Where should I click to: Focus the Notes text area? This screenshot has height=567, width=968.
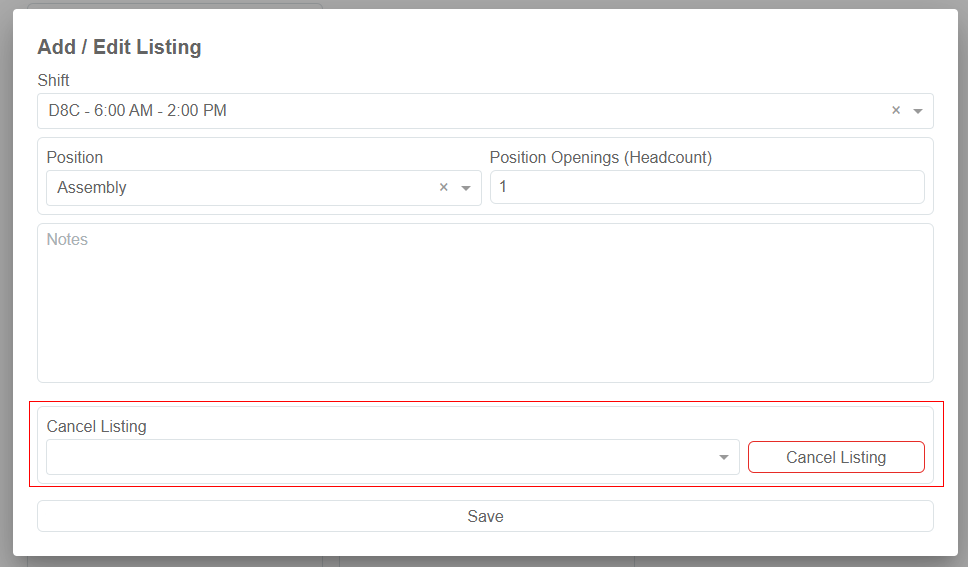(485, 310)
